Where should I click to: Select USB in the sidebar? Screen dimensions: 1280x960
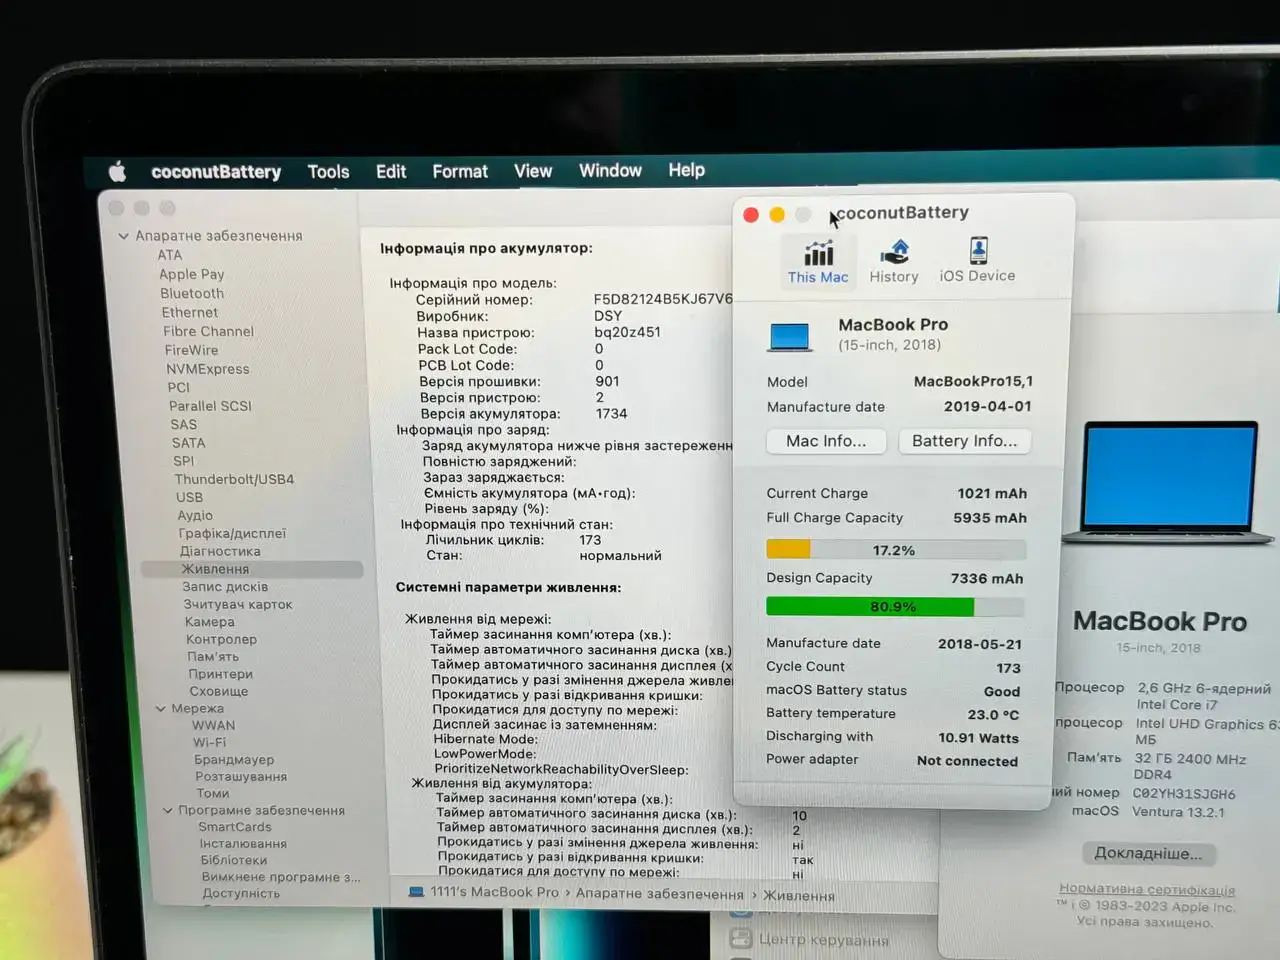[x=189, y=497]
